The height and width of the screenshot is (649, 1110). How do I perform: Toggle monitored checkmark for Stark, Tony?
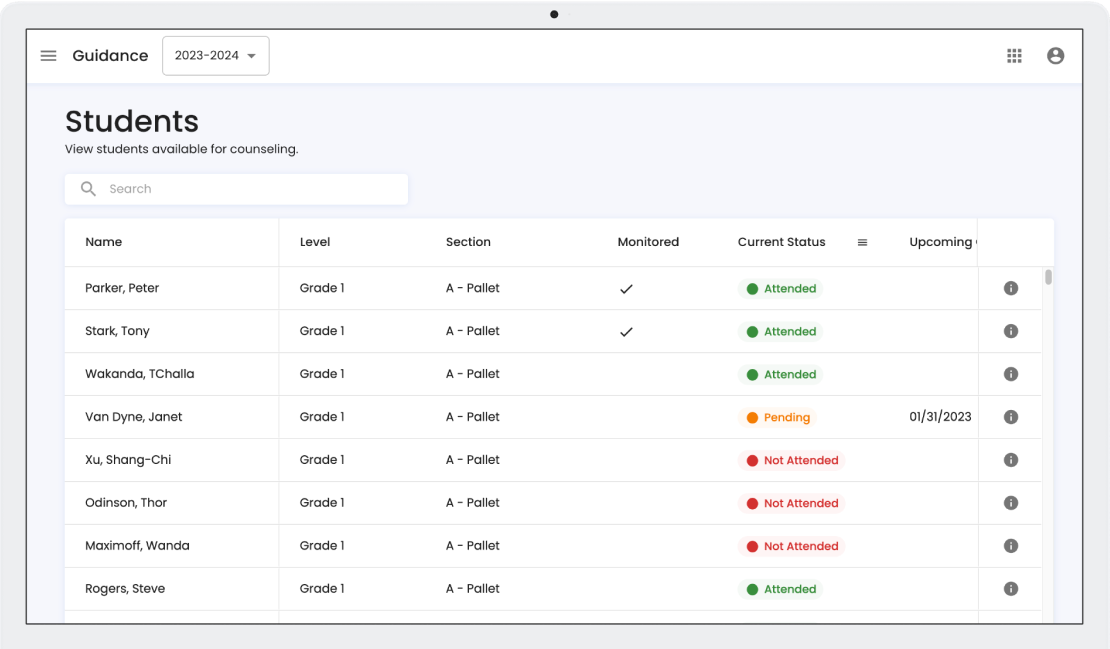(626, 331)
